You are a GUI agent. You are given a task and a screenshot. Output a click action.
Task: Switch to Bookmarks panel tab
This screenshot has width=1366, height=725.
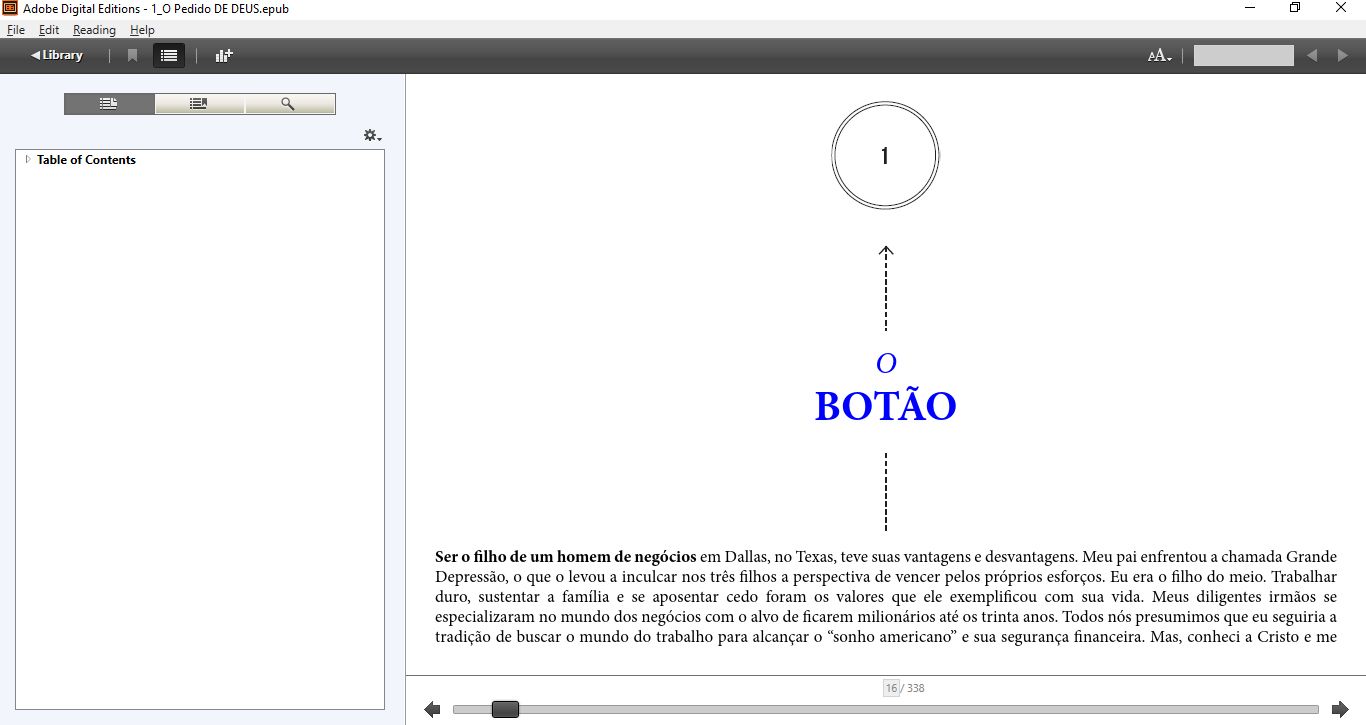[x=199, y=104]
